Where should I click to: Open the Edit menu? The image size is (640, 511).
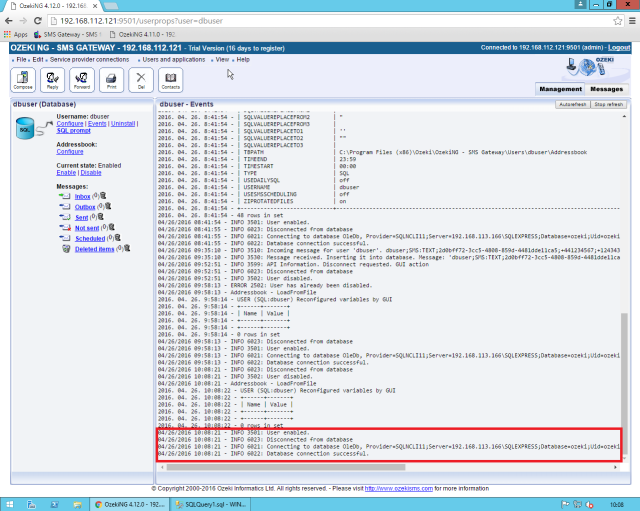coord(38,60)
